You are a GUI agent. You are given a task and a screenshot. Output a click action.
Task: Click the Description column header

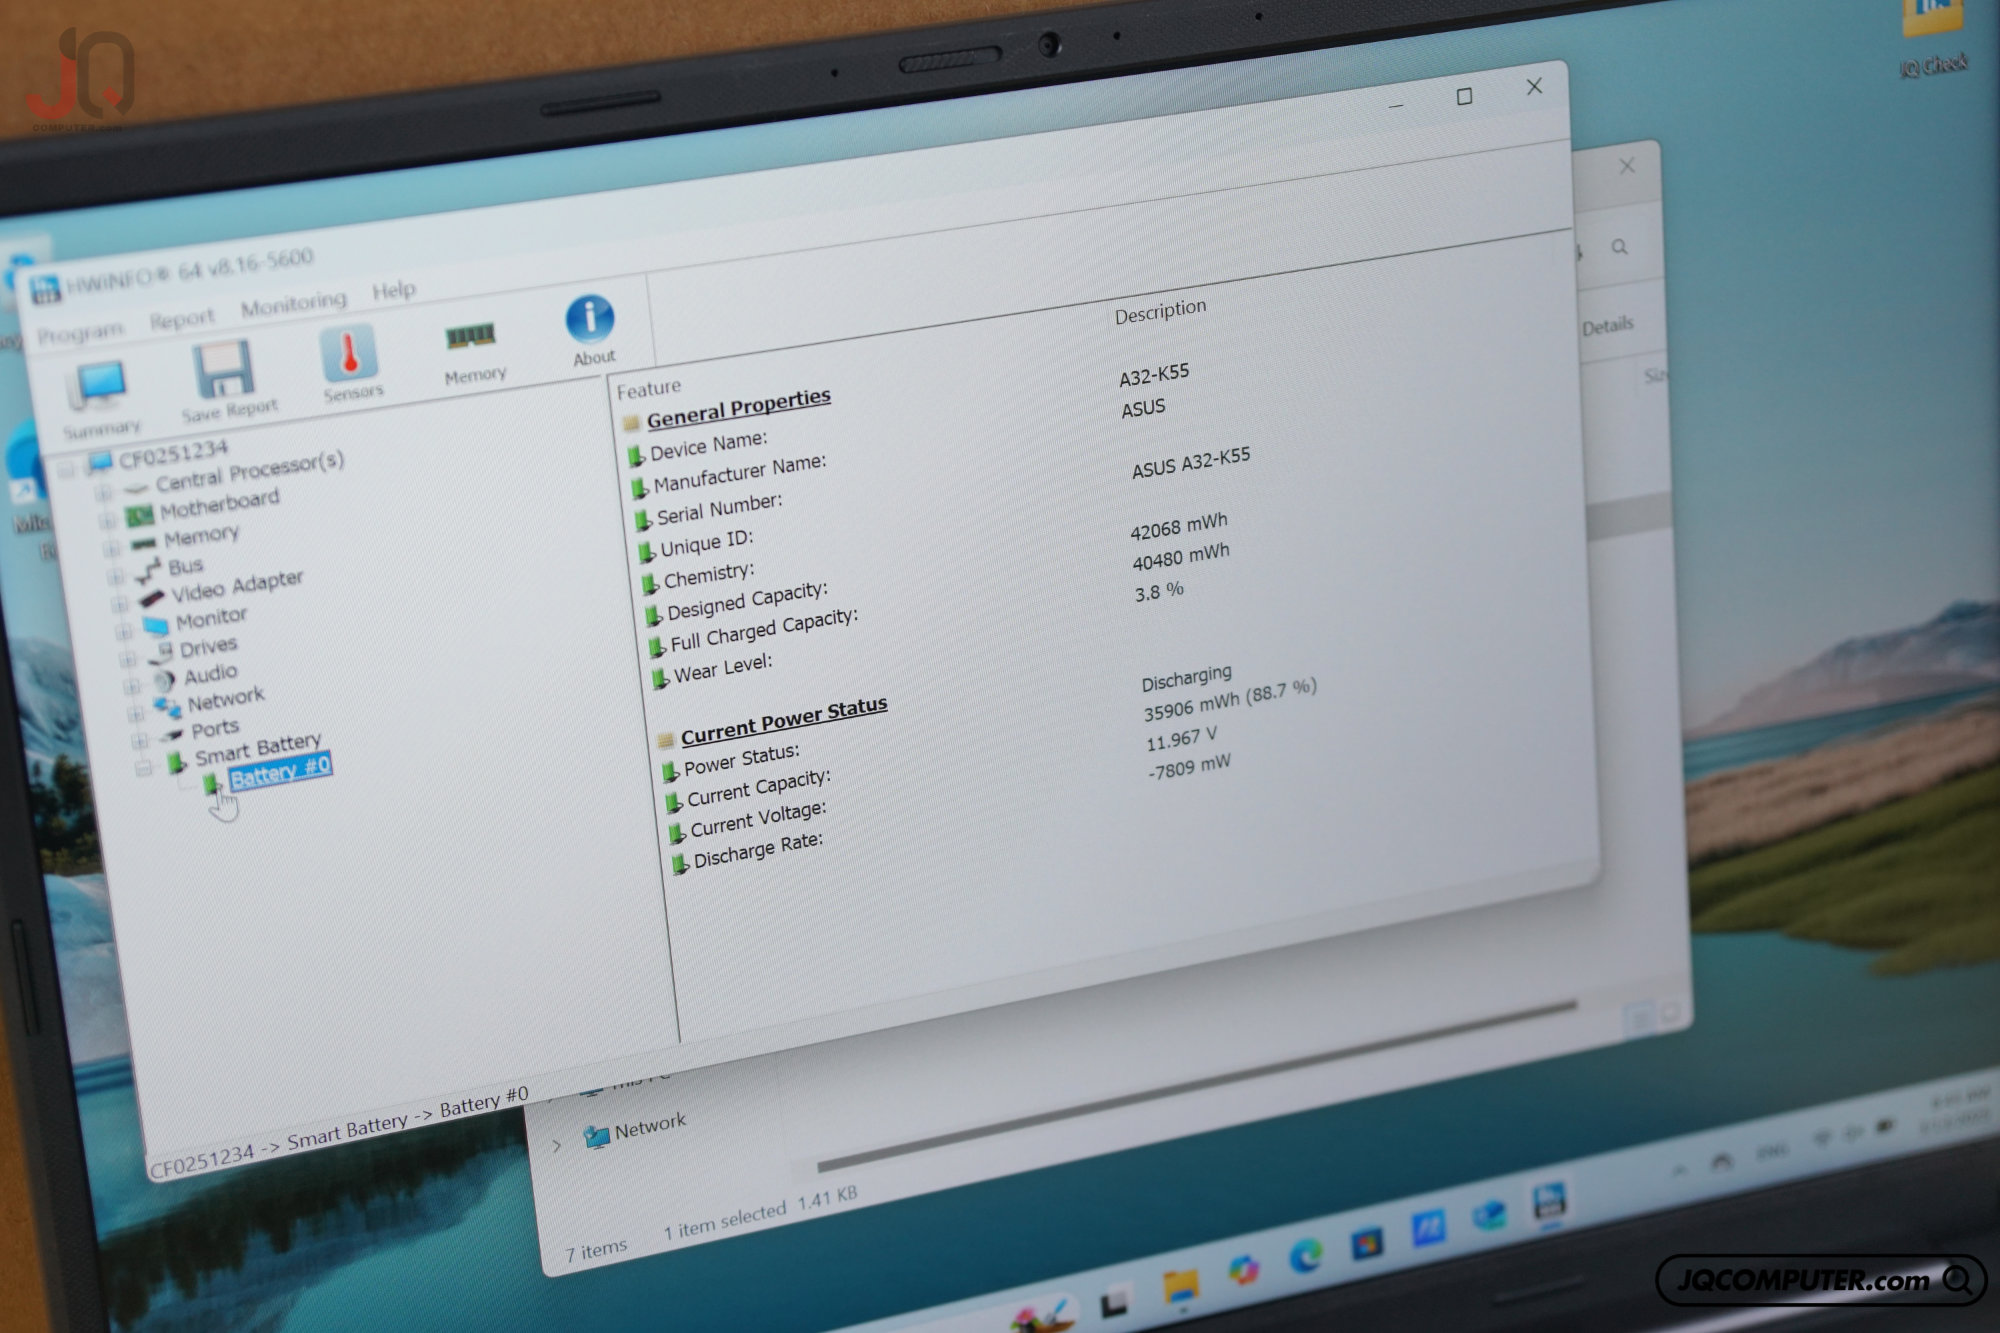pos(1160,311)
